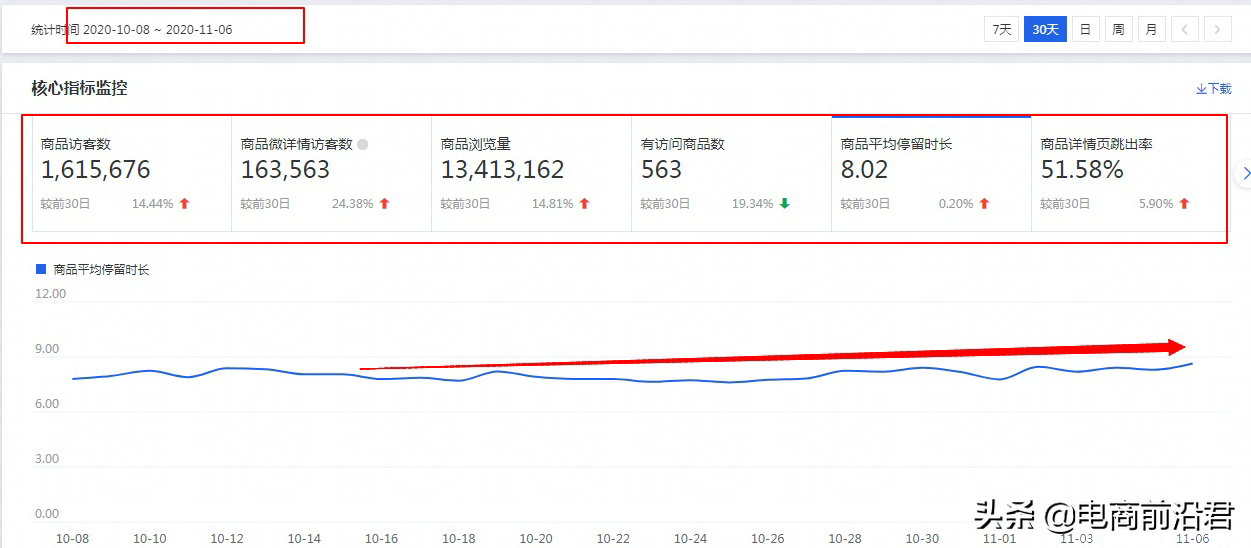This screenshot has width=1251, height=548.
Task: Click the 8.02 stay duration value
Action: click(864, 170)
